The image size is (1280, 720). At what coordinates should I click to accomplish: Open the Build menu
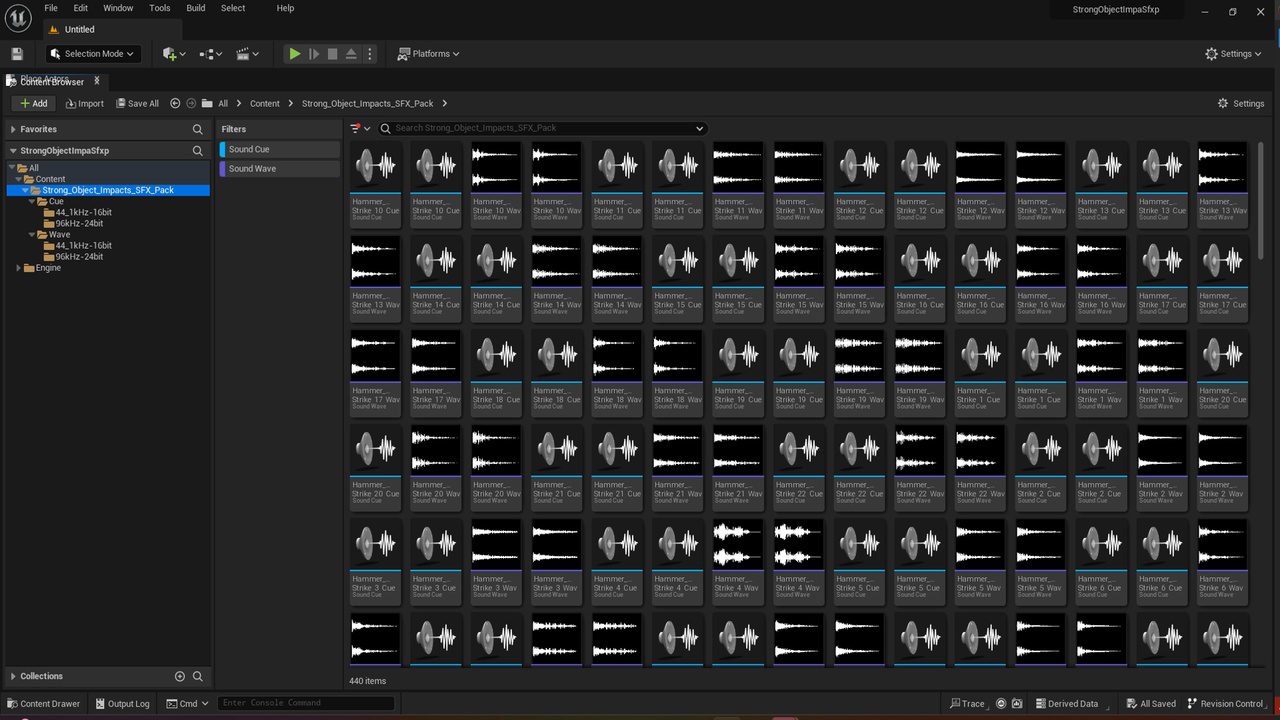tap(196, 8)
